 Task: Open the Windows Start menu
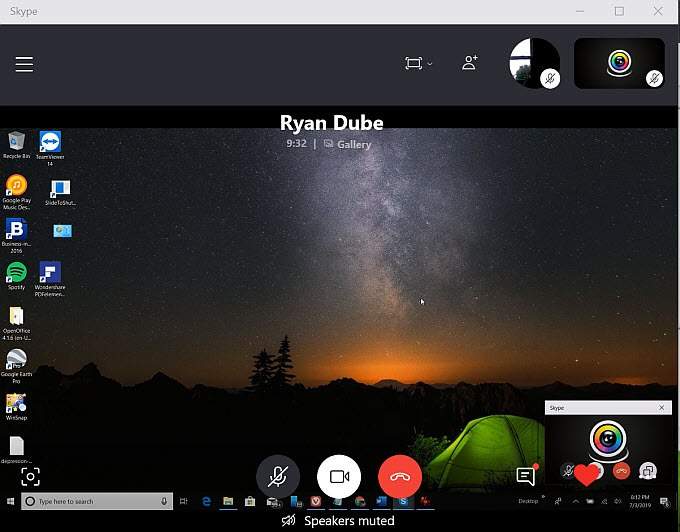click(10, 501)
